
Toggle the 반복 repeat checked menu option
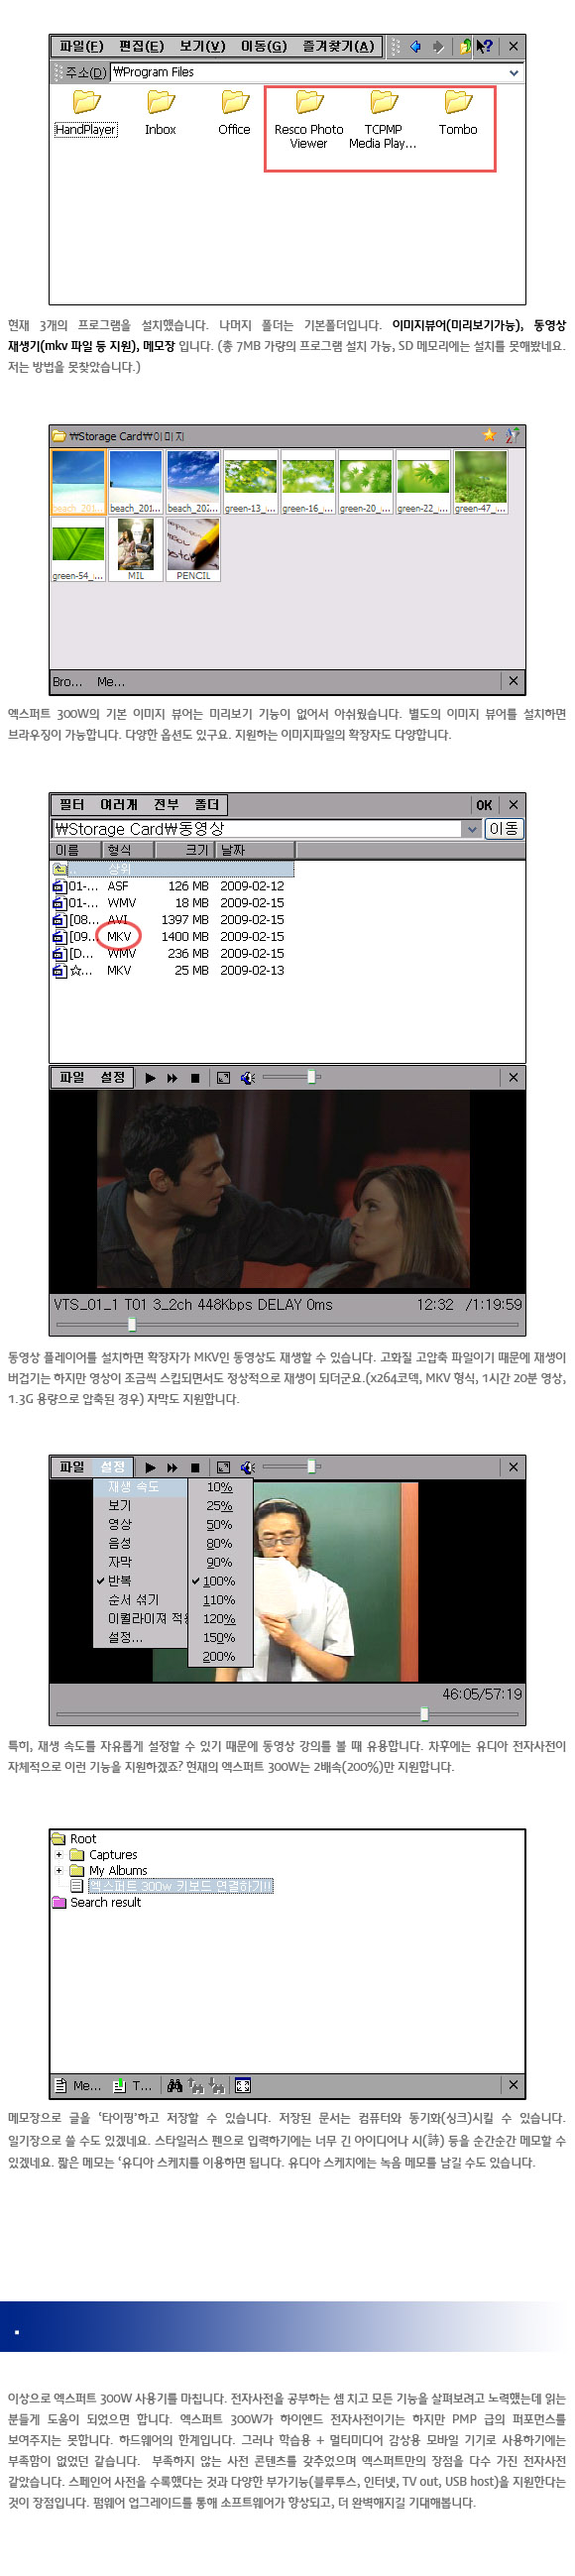click(119, 1580)
